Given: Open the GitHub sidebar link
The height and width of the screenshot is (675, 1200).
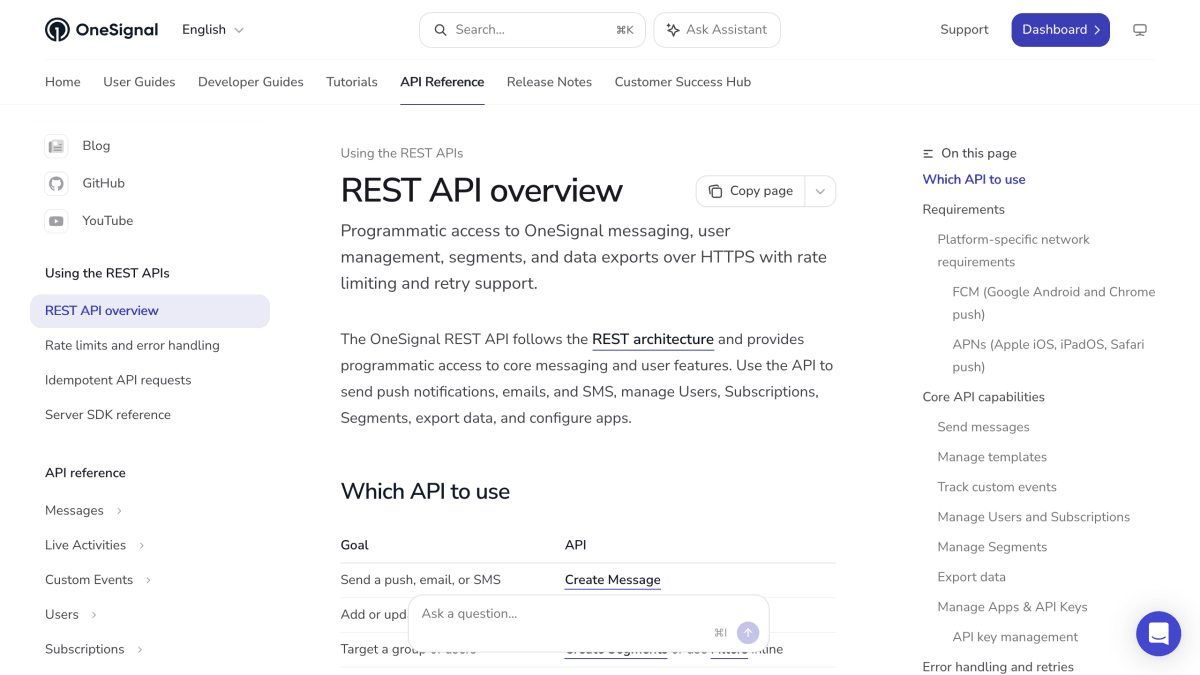Looking at the screenshot, I should tap(104, 184).
